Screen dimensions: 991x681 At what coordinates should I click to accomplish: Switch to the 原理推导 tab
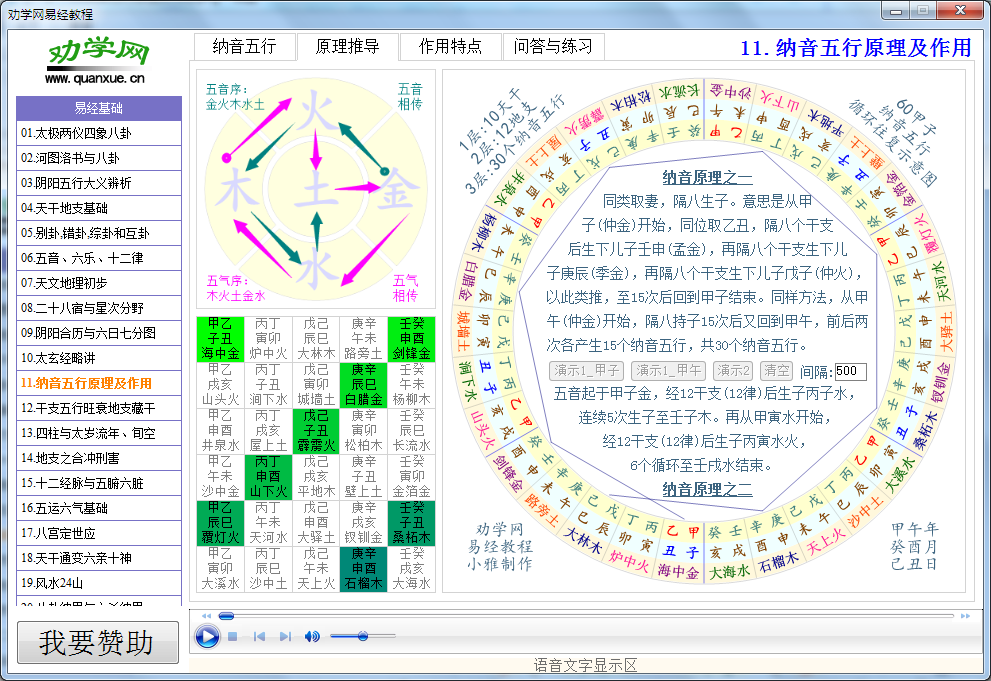[349, 46]
